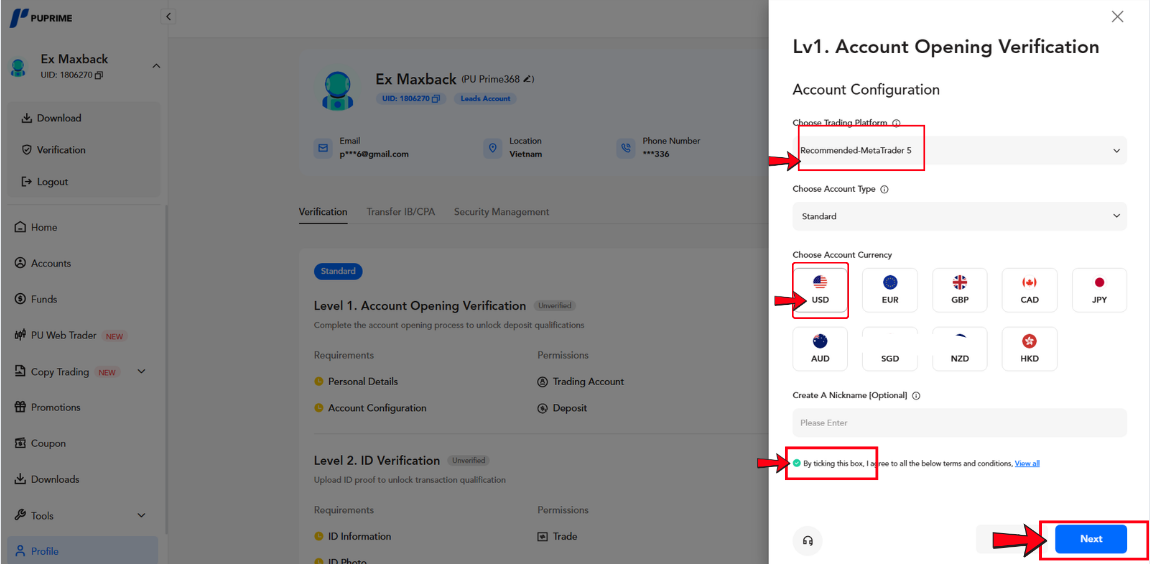Screen dimensions: 1150x564
Task: Tick the terms and conditions checkbox
Action: (797, 463)
